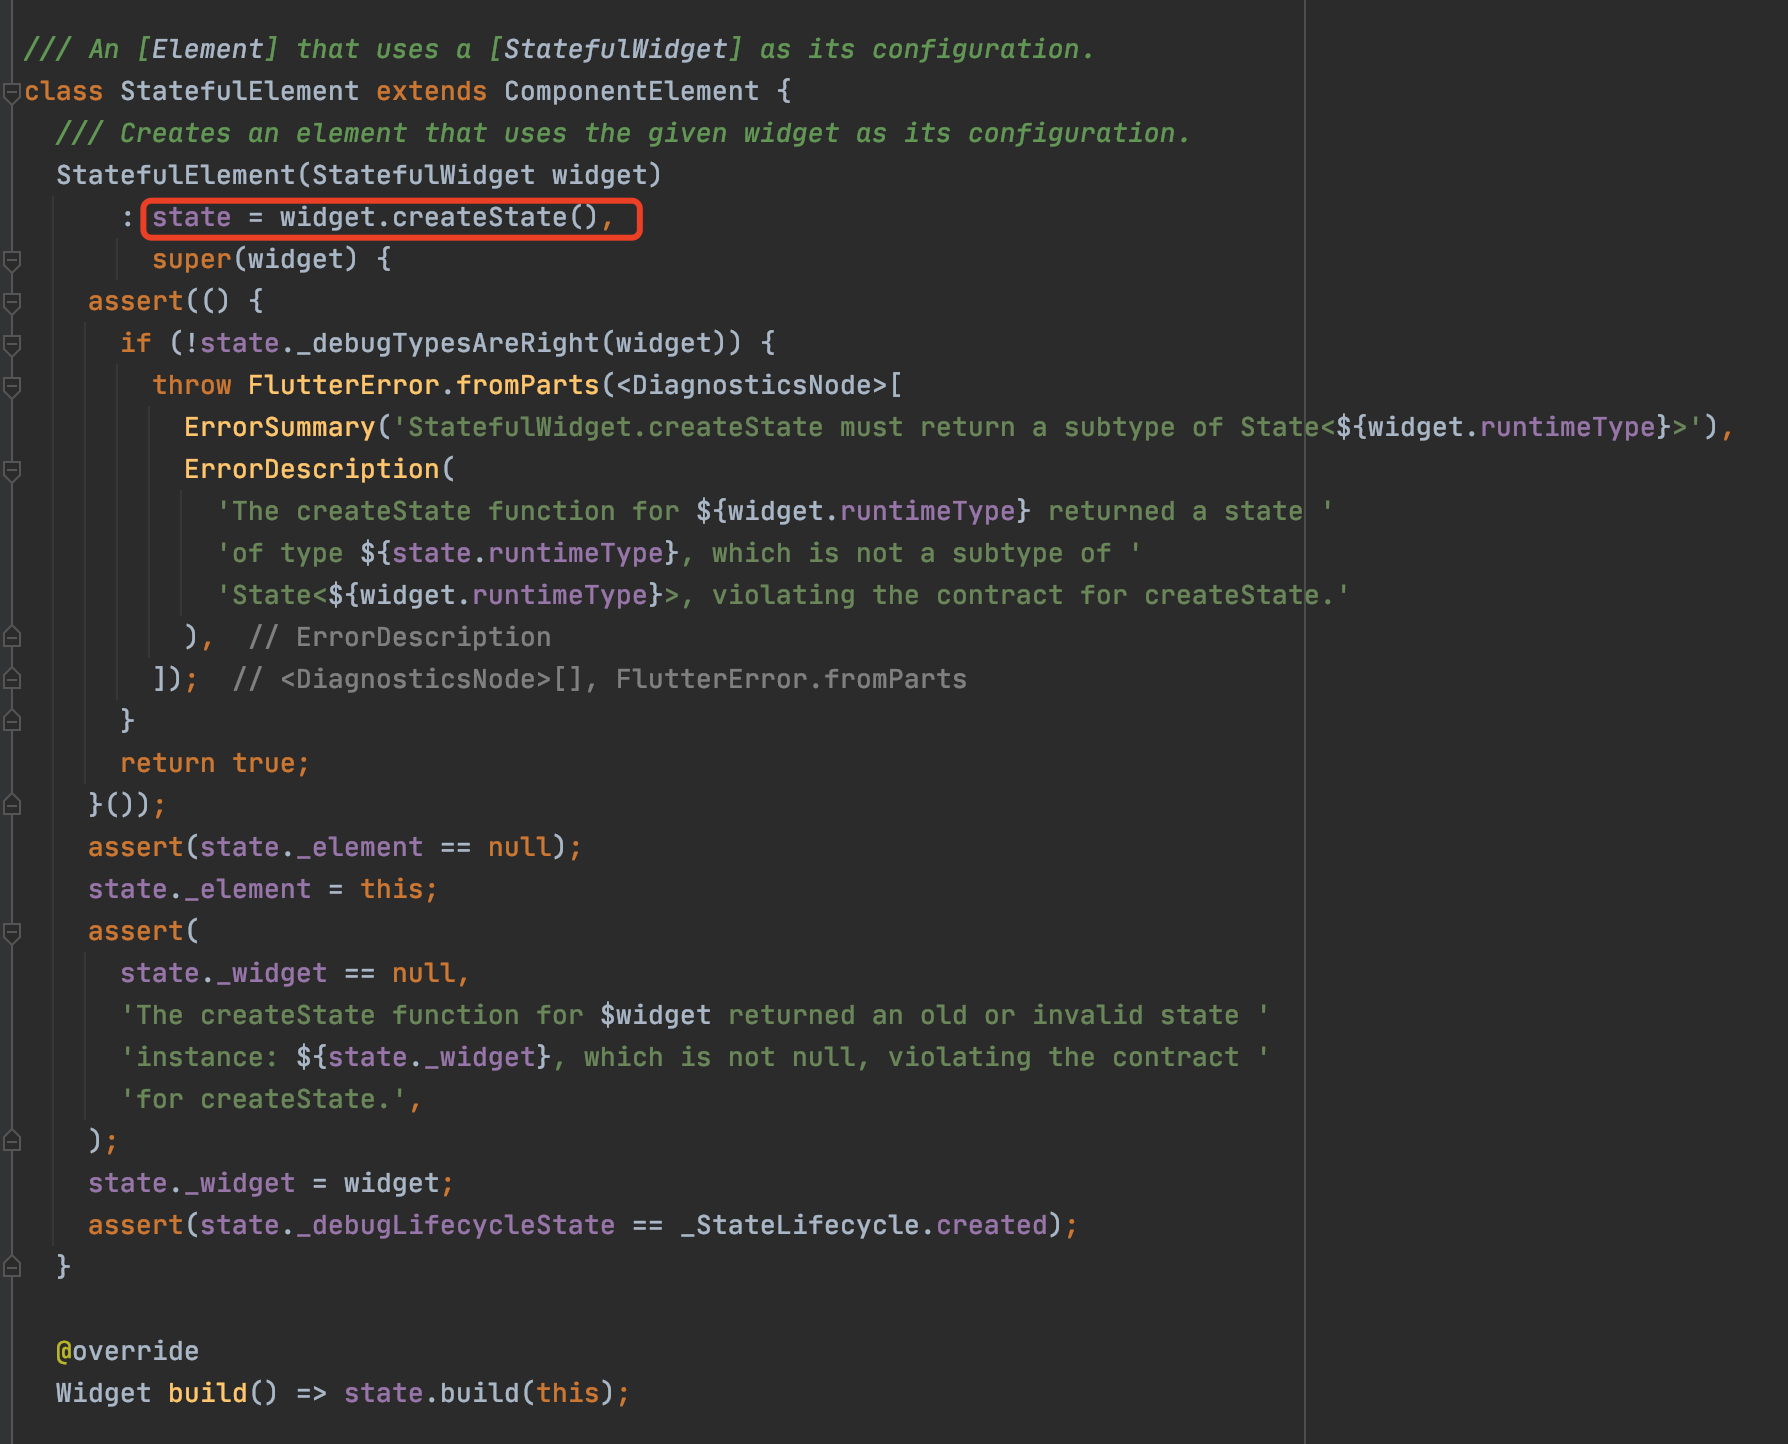The width and height of the screenshot is (1788, 1444).
Task: Click '_debugLifecycleState' in the last assert
Action: 455,1225
